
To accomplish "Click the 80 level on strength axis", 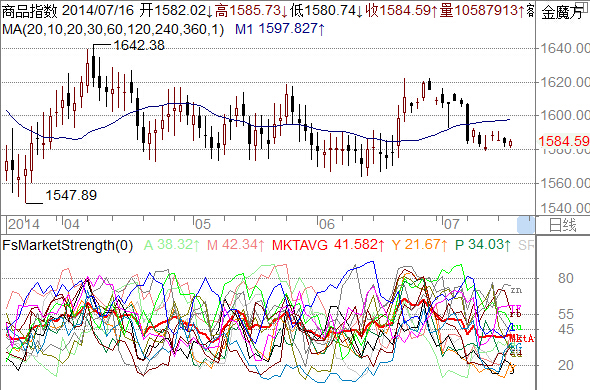I will point(566,279).
